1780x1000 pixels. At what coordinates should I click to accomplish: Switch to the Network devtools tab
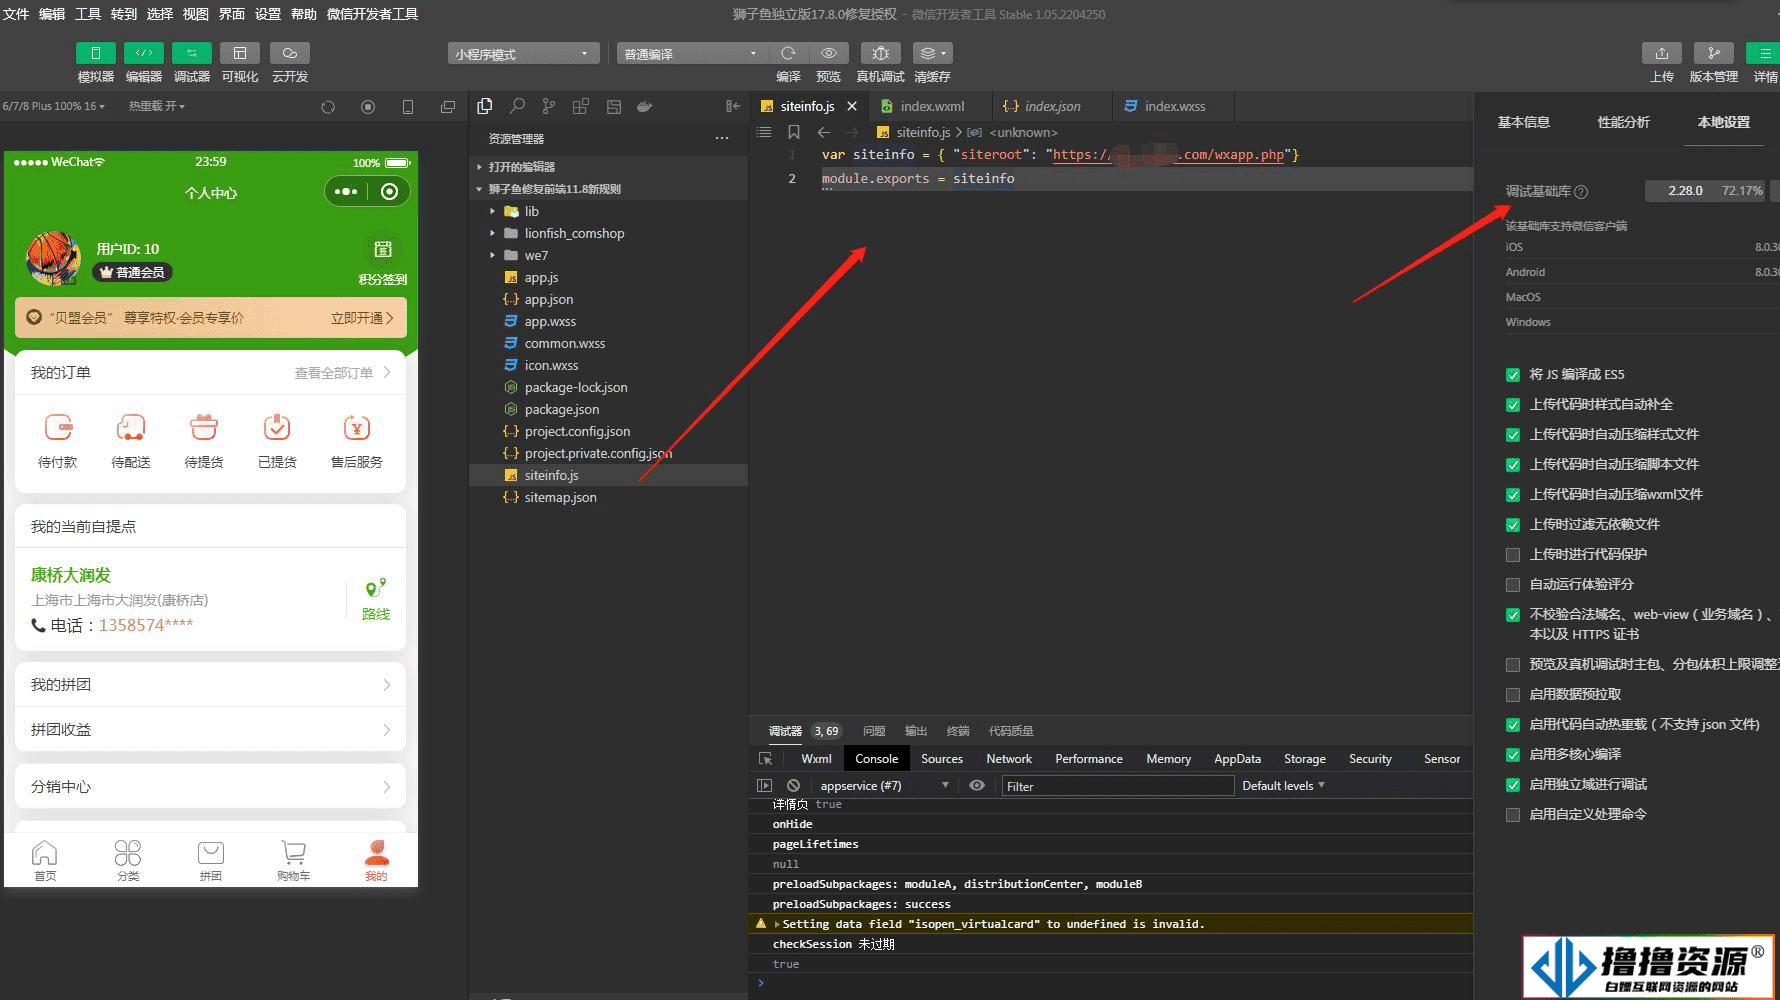coord(1009,759)
